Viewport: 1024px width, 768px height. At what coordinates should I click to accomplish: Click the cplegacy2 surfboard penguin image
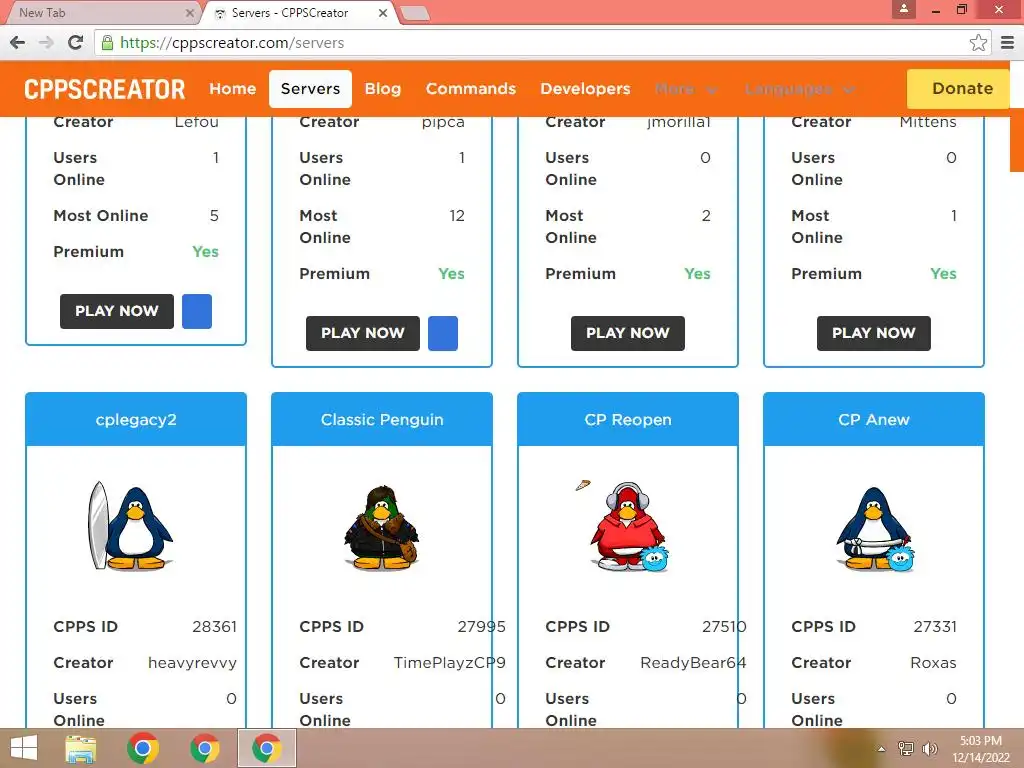pos(131,526)
